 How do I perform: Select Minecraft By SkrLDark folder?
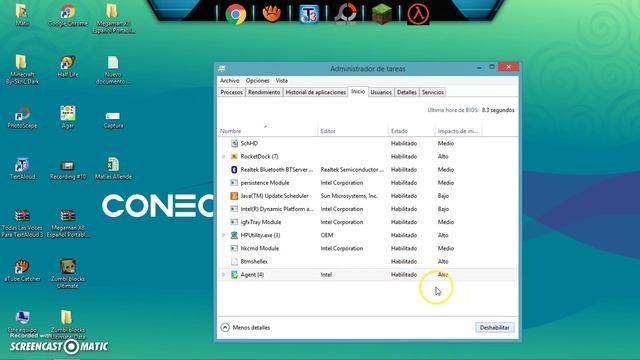(x=22, y=70)
